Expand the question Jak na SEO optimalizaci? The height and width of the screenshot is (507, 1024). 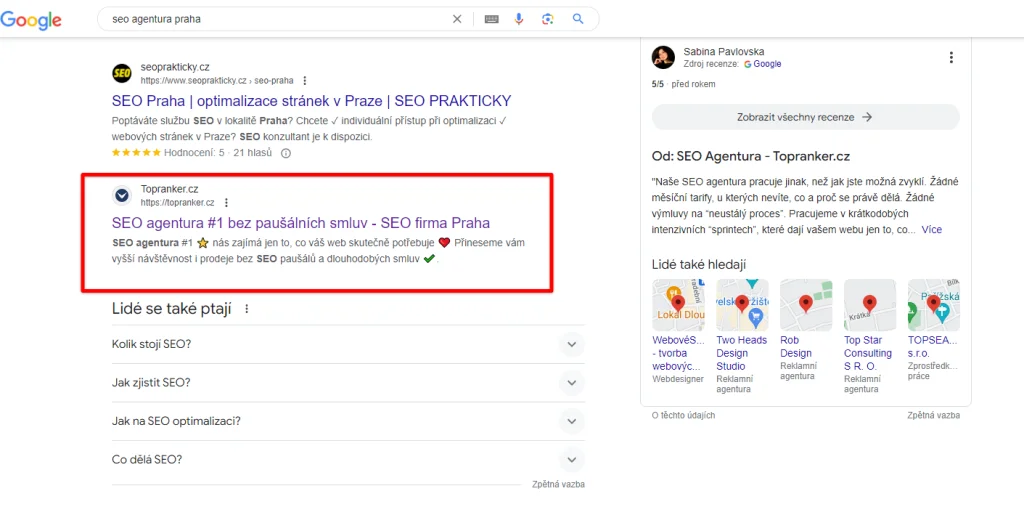click(348, 421)
